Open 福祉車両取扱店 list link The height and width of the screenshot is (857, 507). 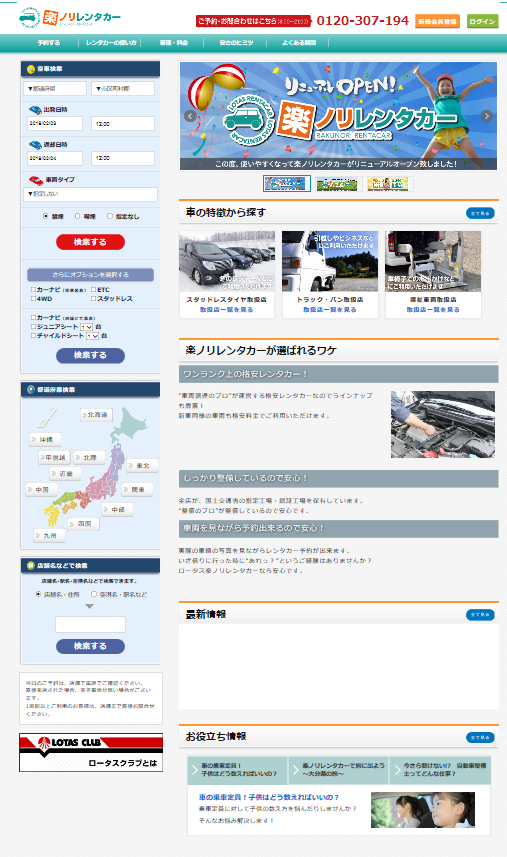[x=433, y=310]
